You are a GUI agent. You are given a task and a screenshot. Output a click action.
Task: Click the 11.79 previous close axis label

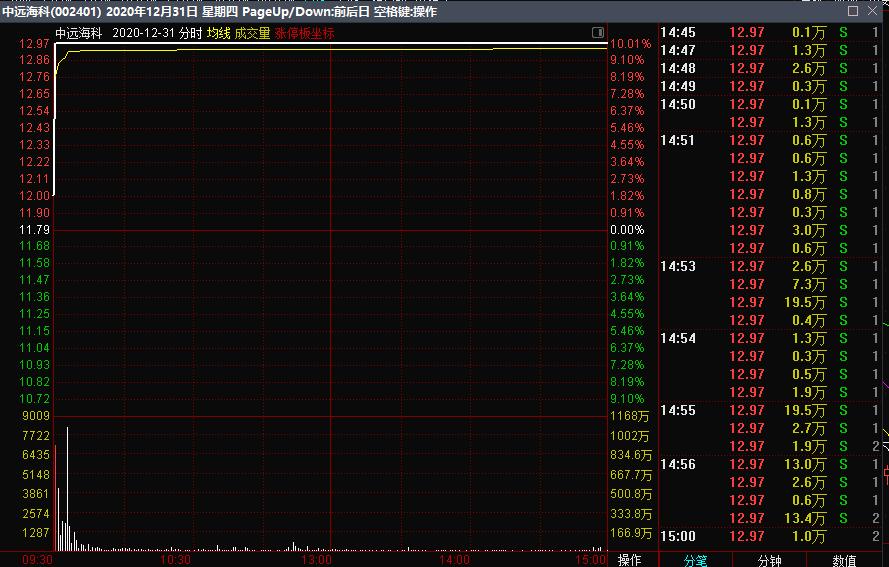(35, 230)
